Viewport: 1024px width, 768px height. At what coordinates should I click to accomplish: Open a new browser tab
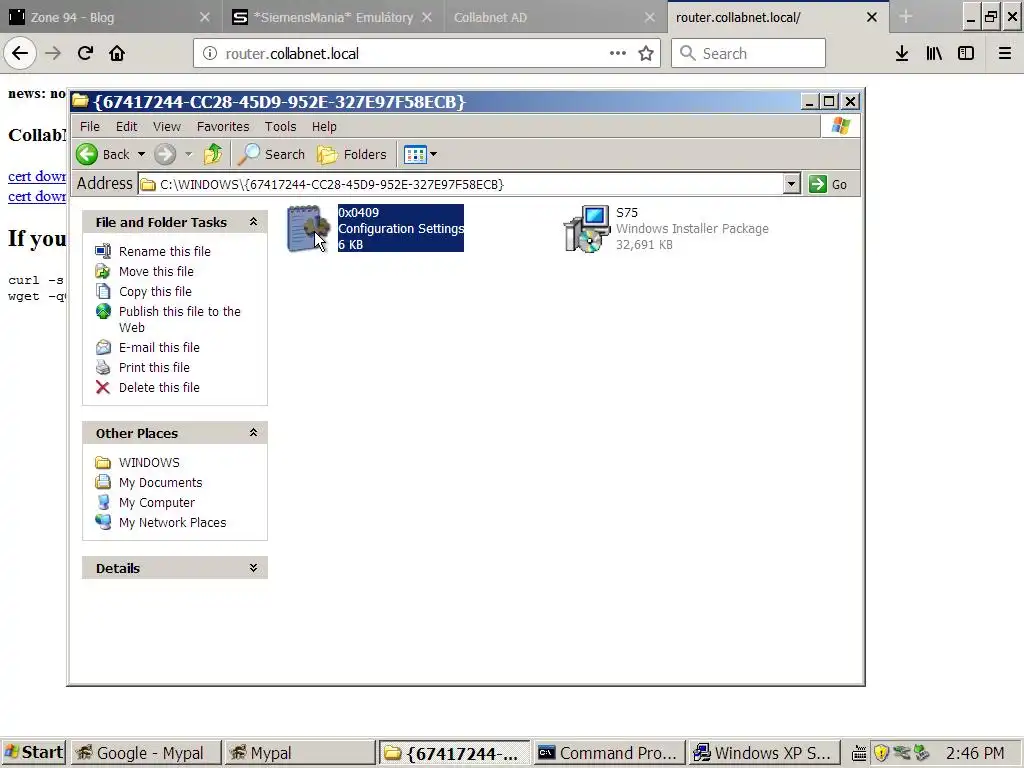[x=905, y=17]
